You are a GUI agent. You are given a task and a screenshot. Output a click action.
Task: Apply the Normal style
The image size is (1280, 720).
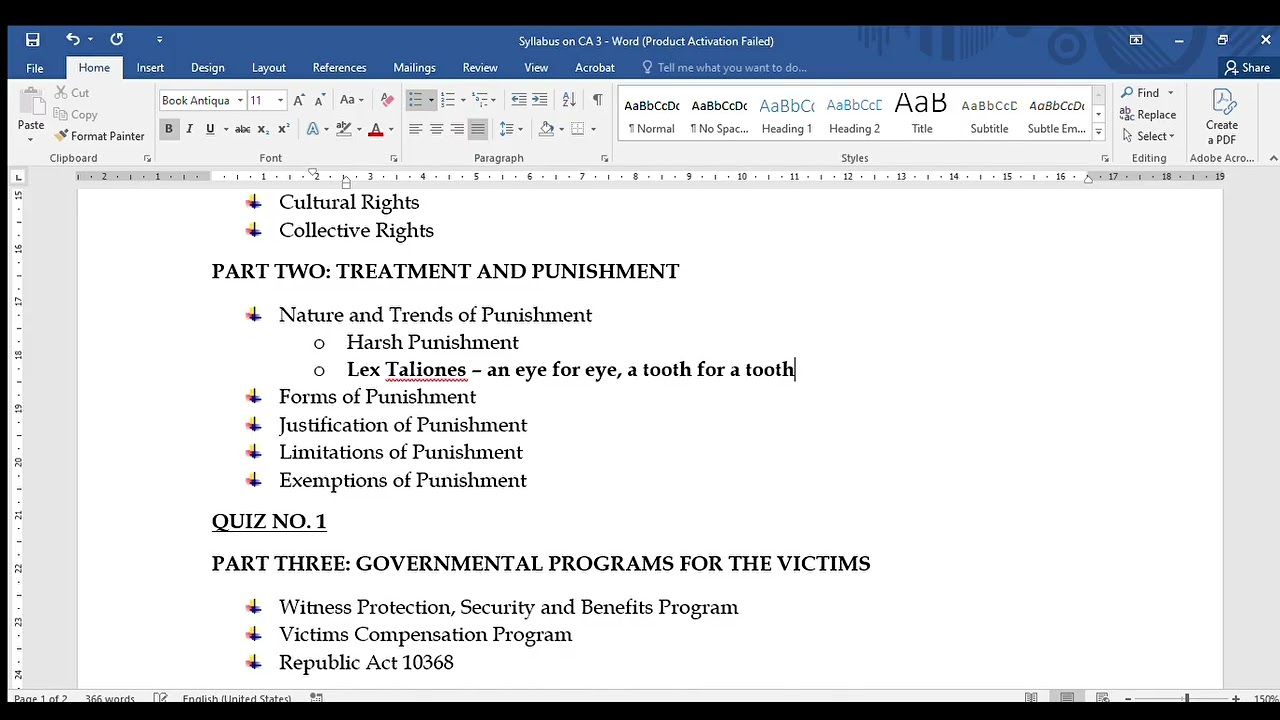click(x=651, y=115)
